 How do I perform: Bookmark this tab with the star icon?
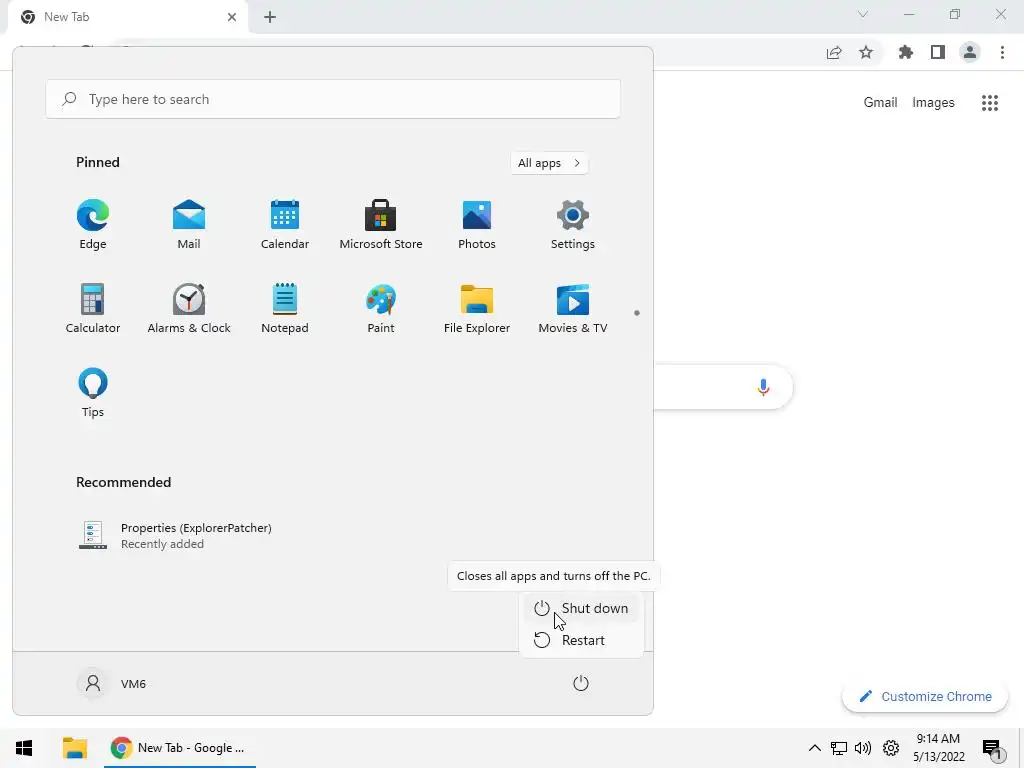pyautogui.click(x=866, y=52)
